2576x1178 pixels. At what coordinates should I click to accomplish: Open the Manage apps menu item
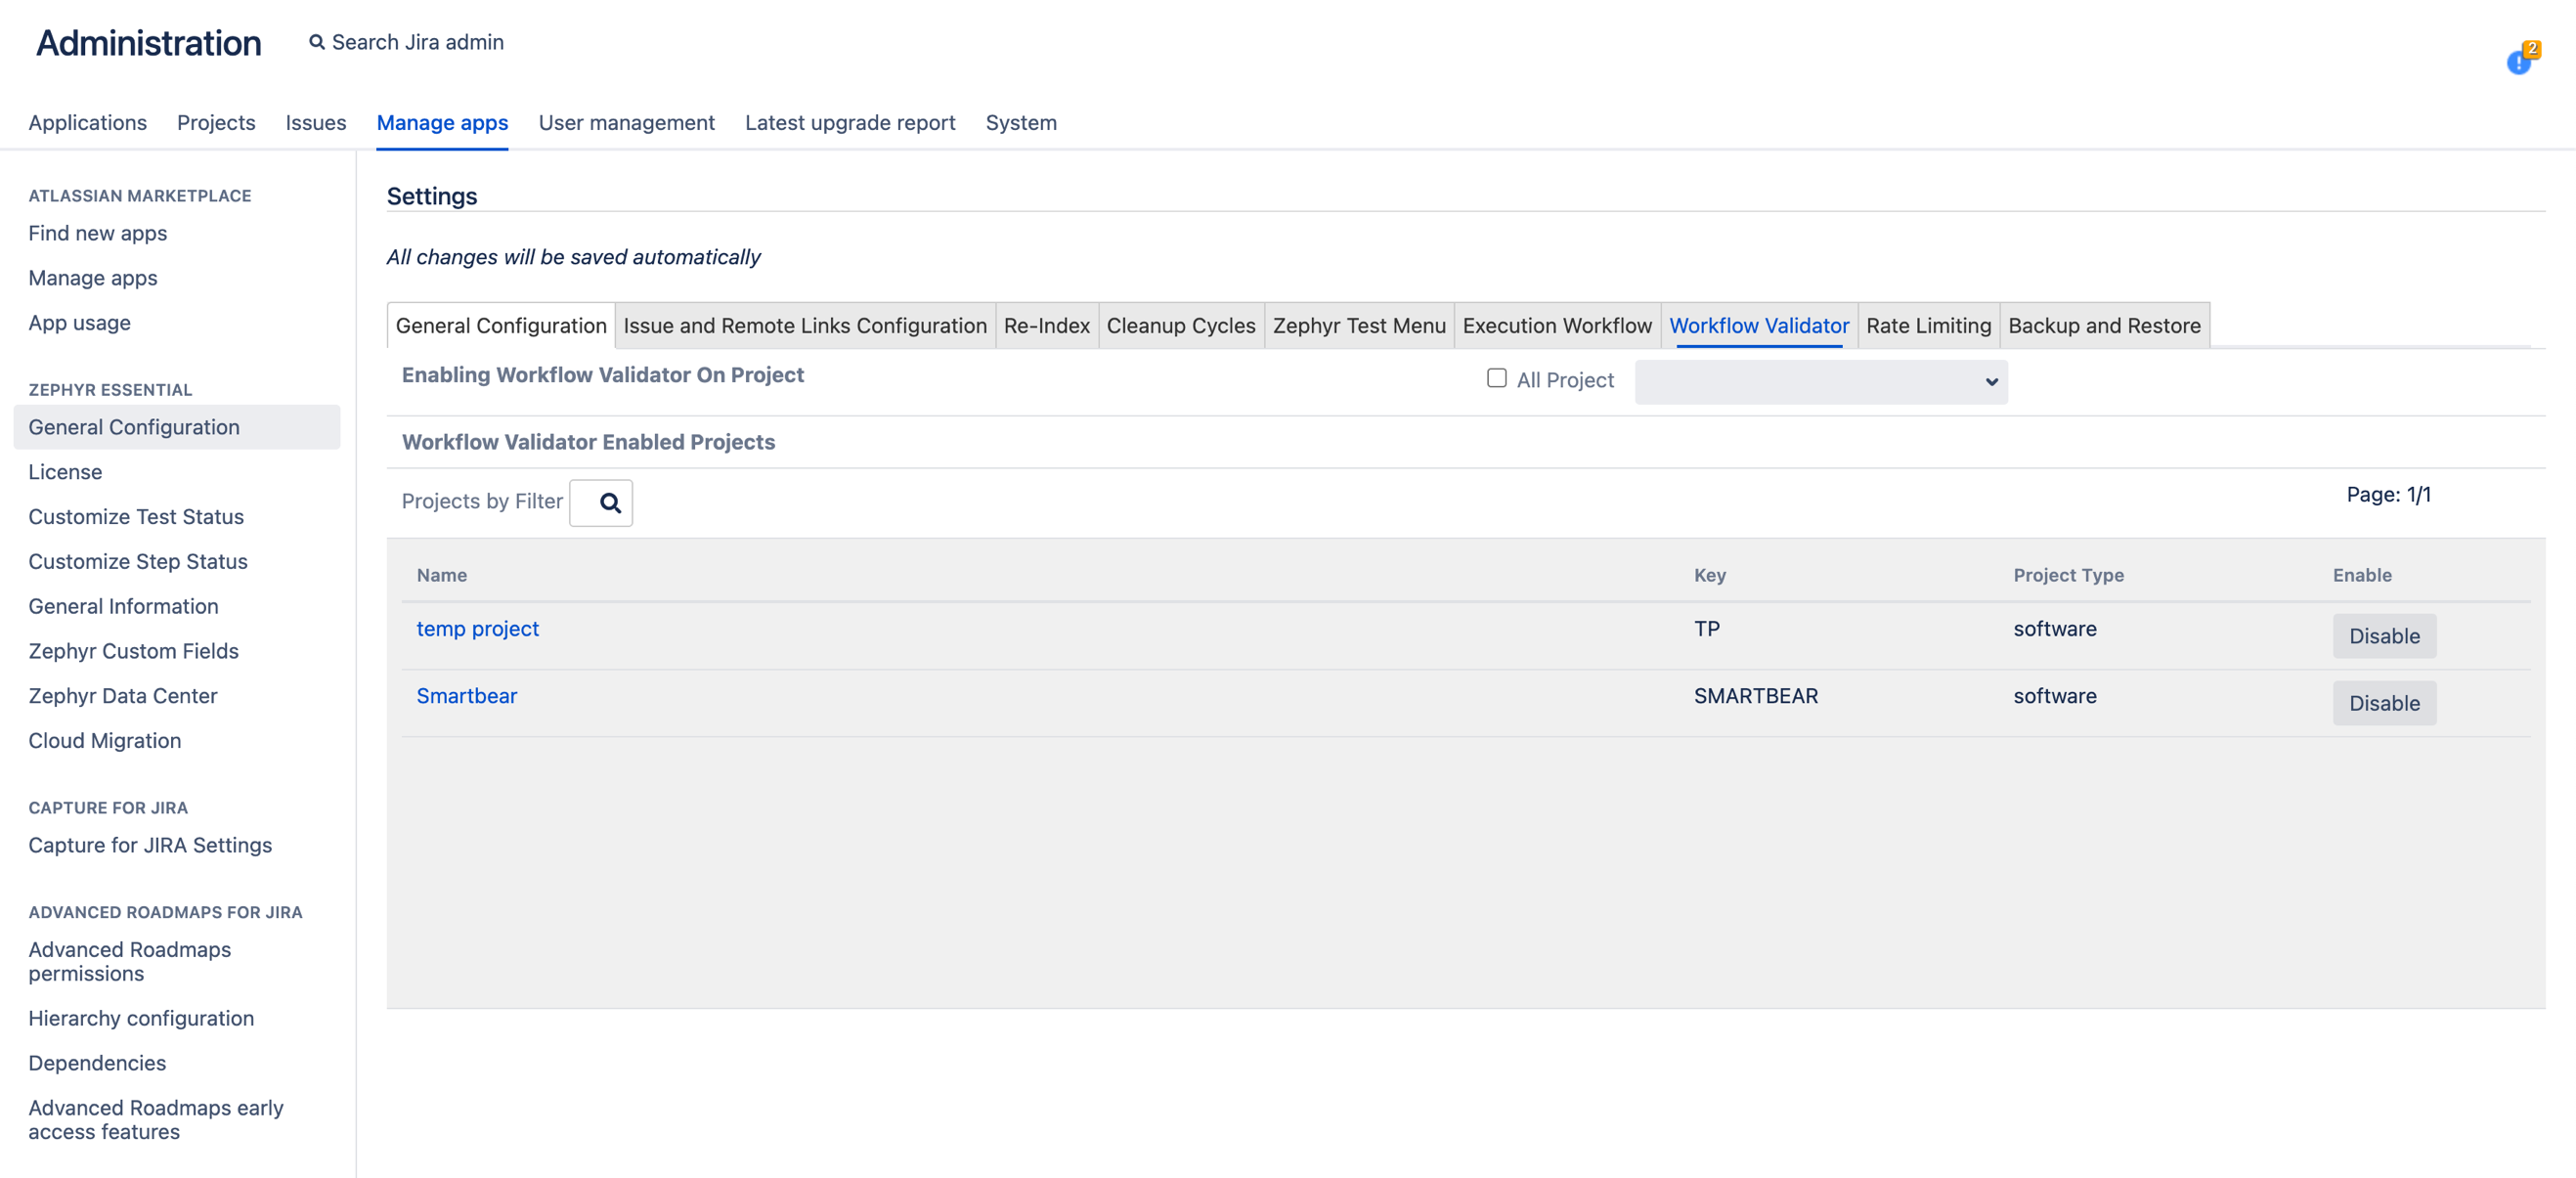(x=442, y=122)
